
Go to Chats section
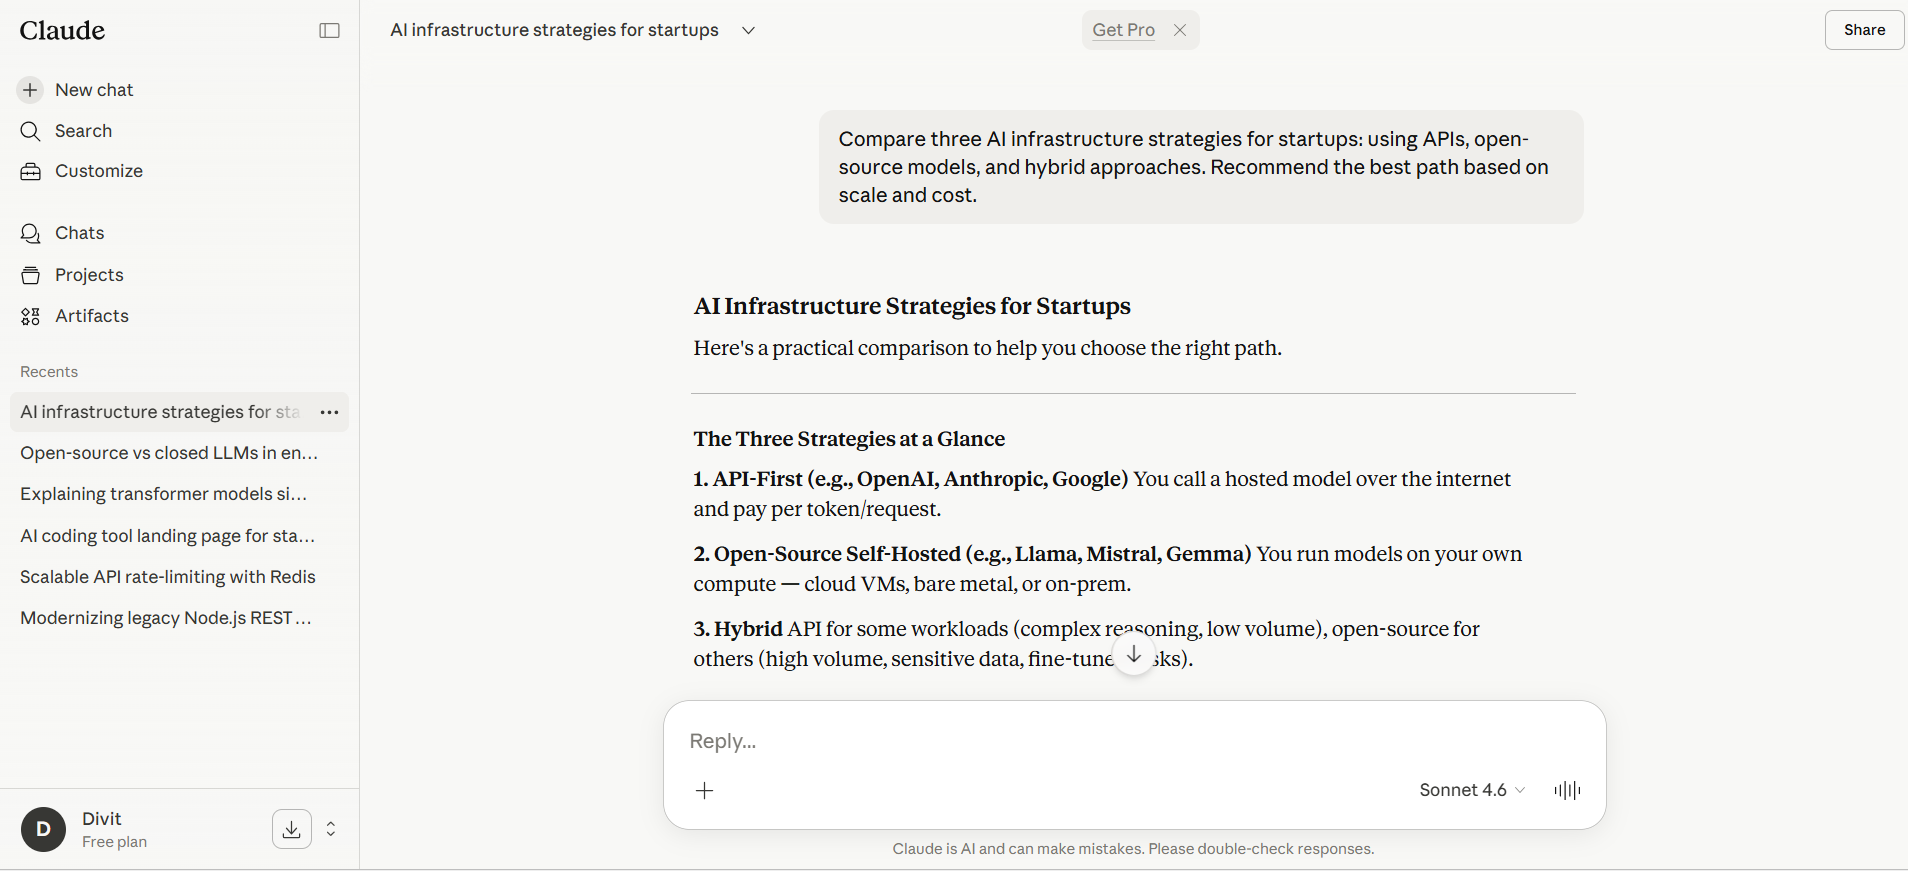tap(80, 233)
